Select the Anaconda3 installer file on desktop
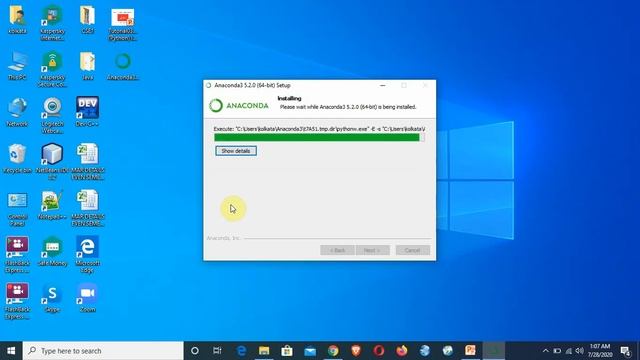640x360 pixels. tap(122, 66)
